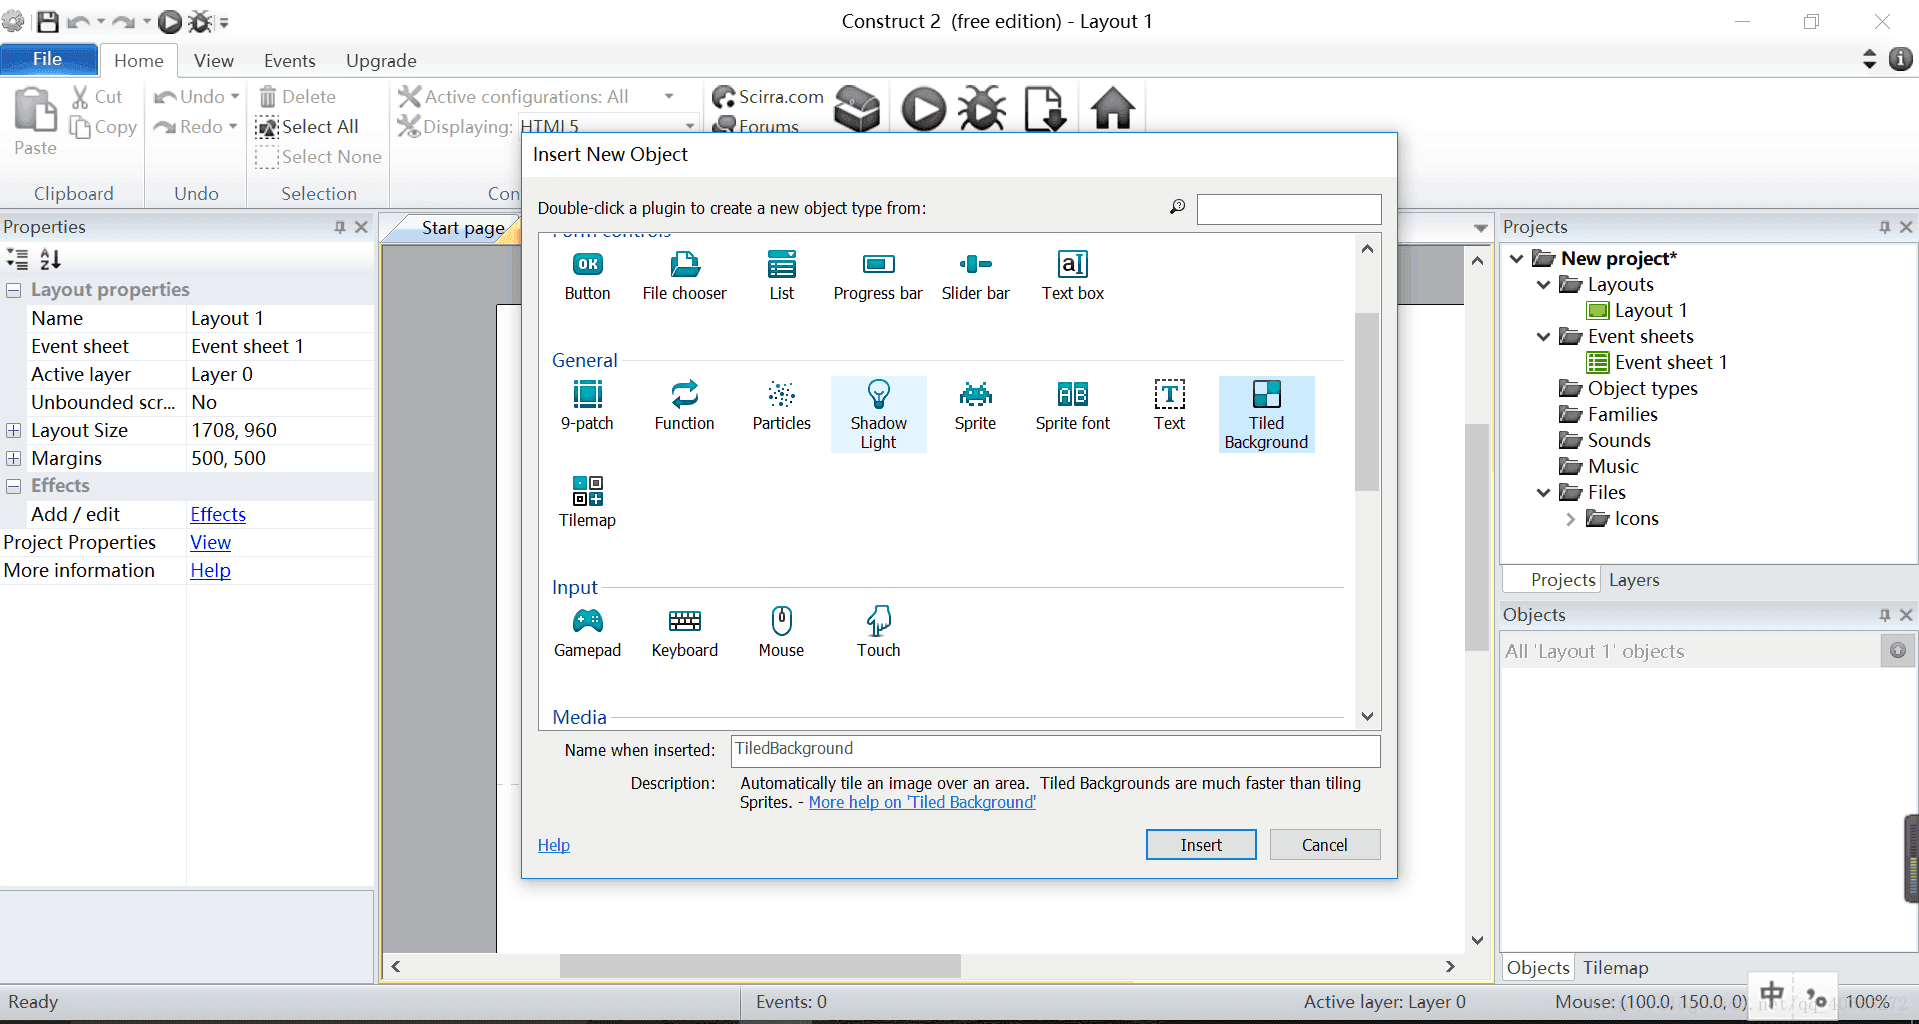Pick the Shadow Light plugin
The height and width of the screenshot is (1024, 1919).
point(878,414)
